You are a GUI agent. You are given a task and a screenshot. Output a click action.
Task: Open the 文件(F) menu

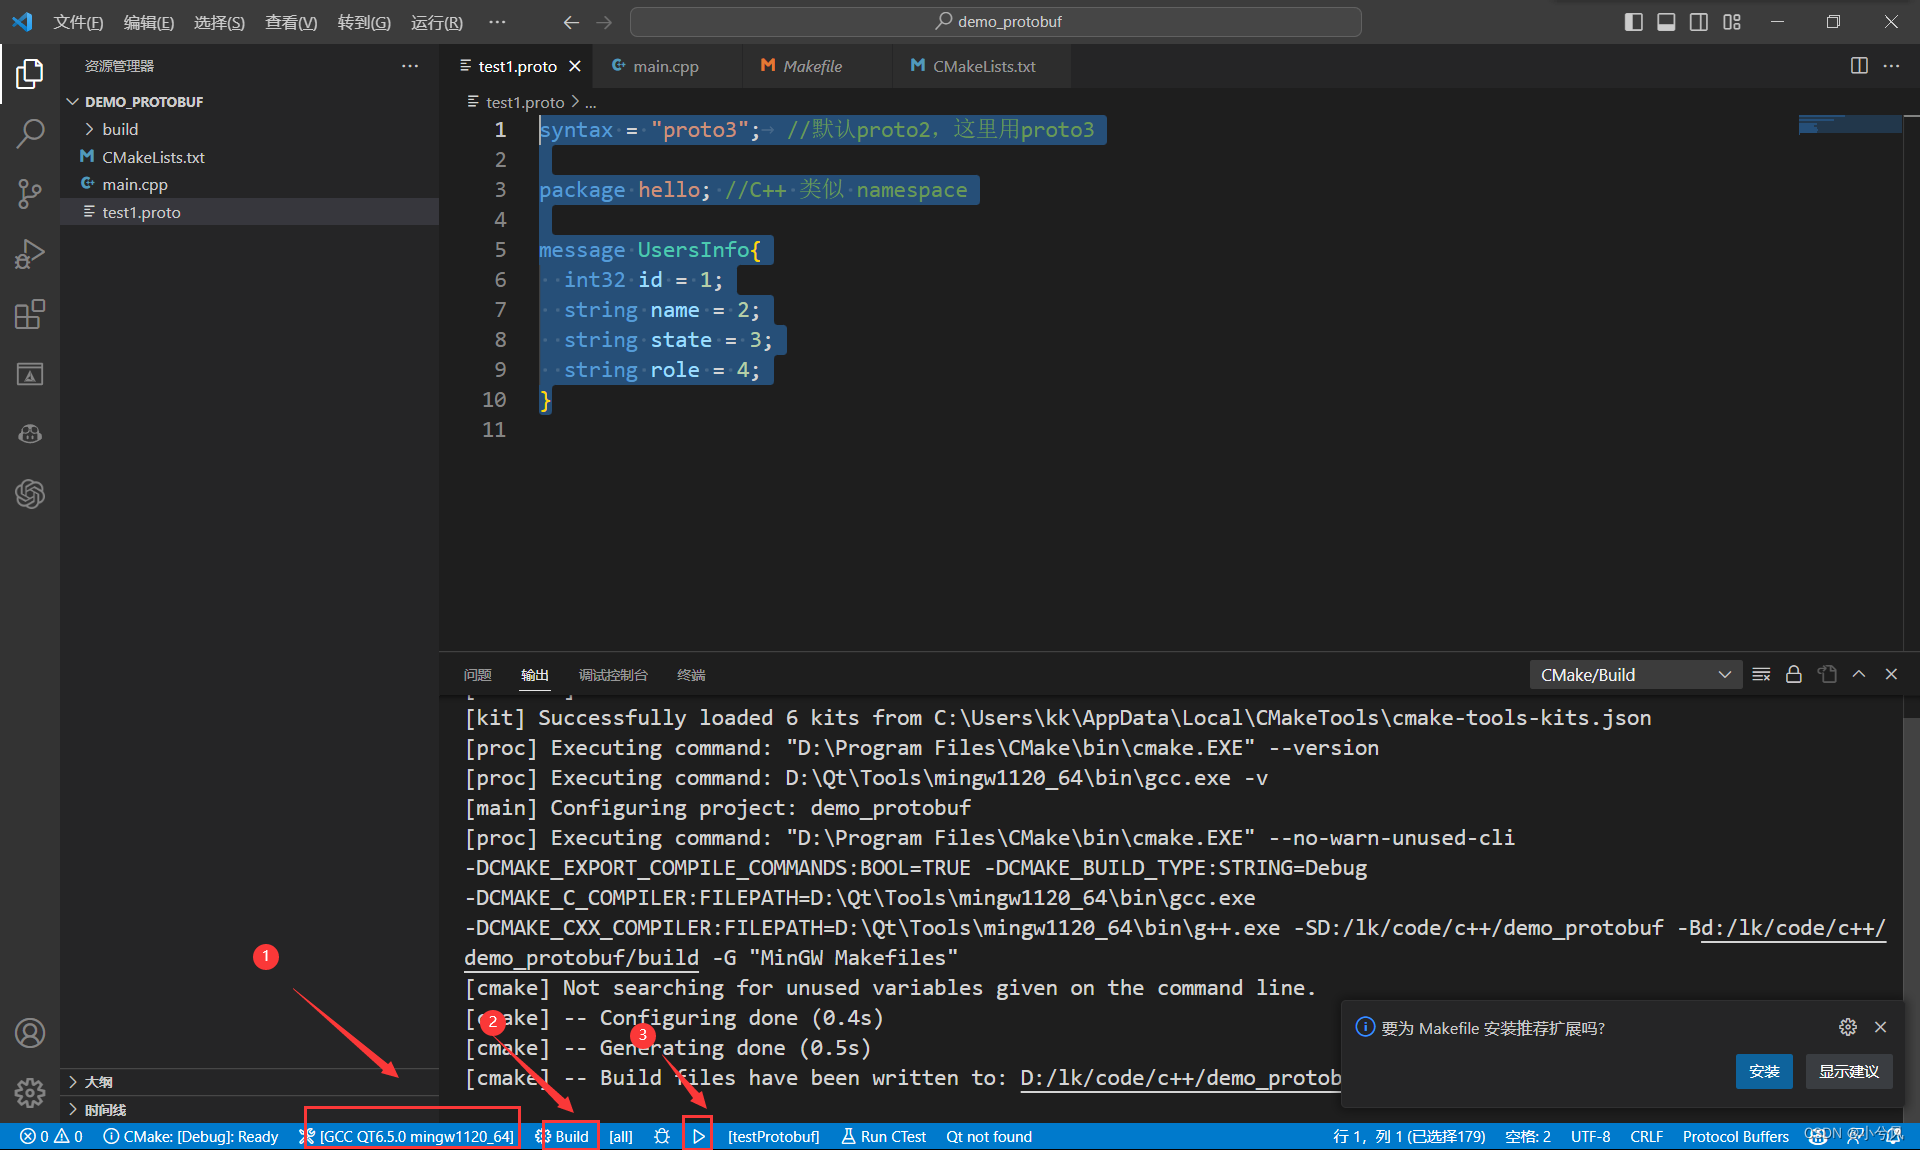coord(78,22)
